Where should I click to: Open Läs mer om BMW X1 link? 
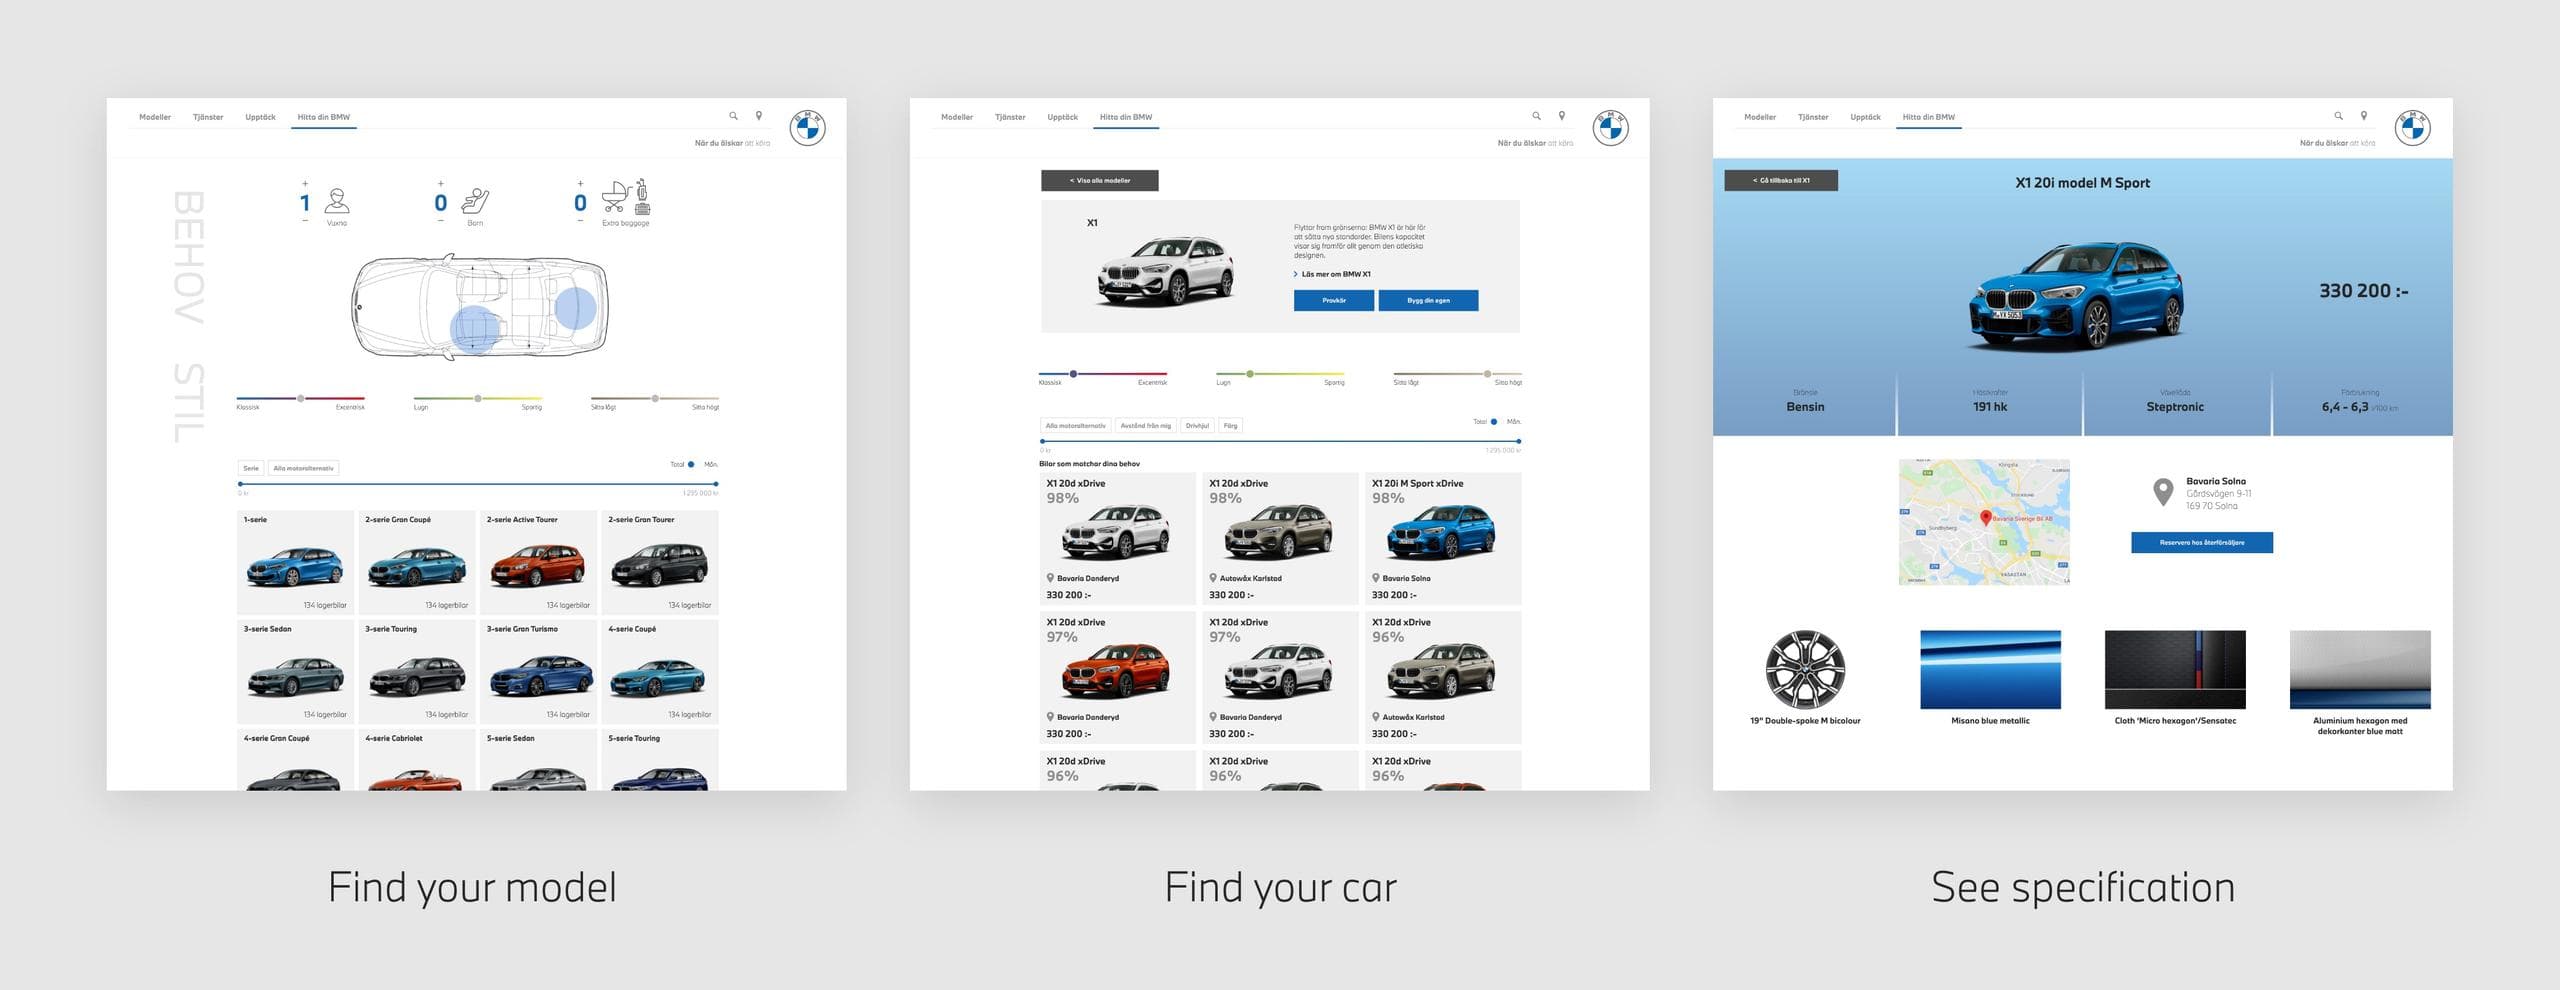click(x=1333, y=274)
